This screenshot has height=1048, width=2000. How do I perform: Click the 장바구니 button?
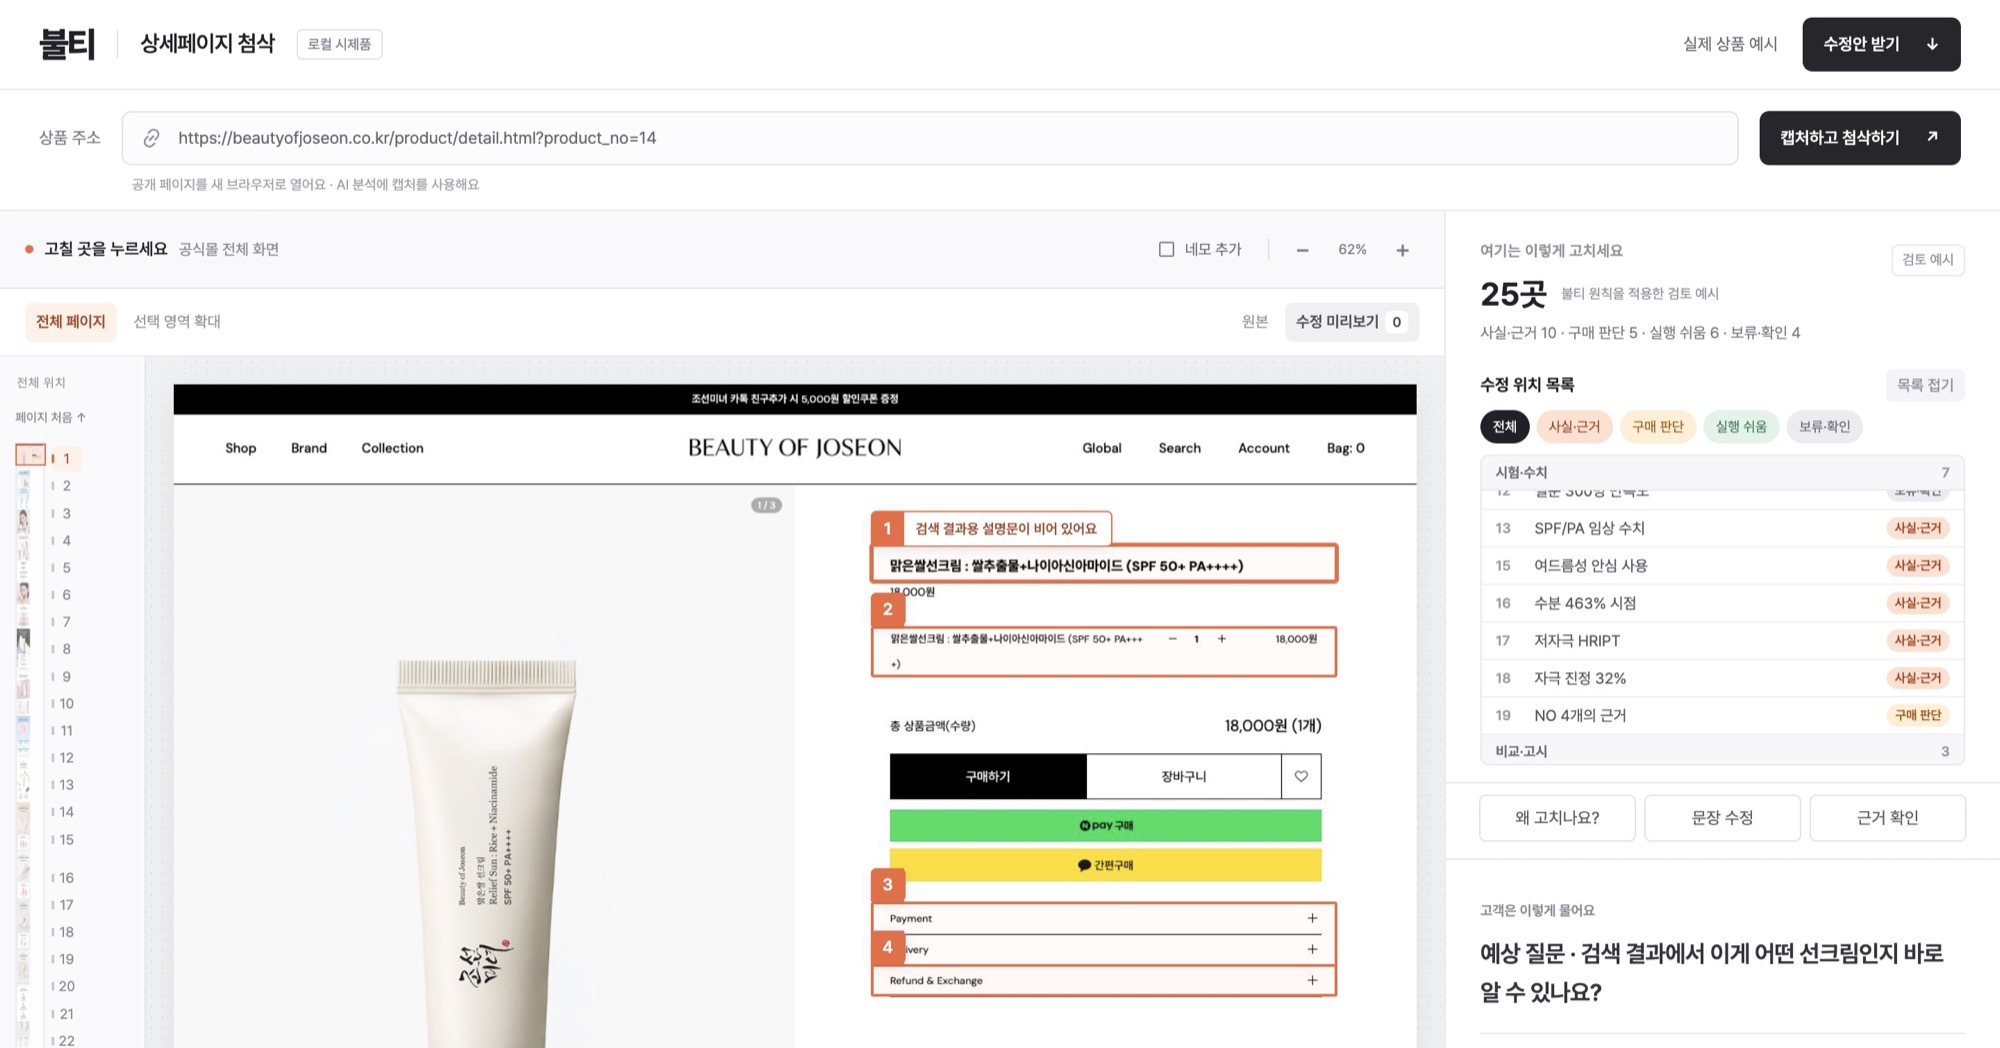tap(1183, 776)
